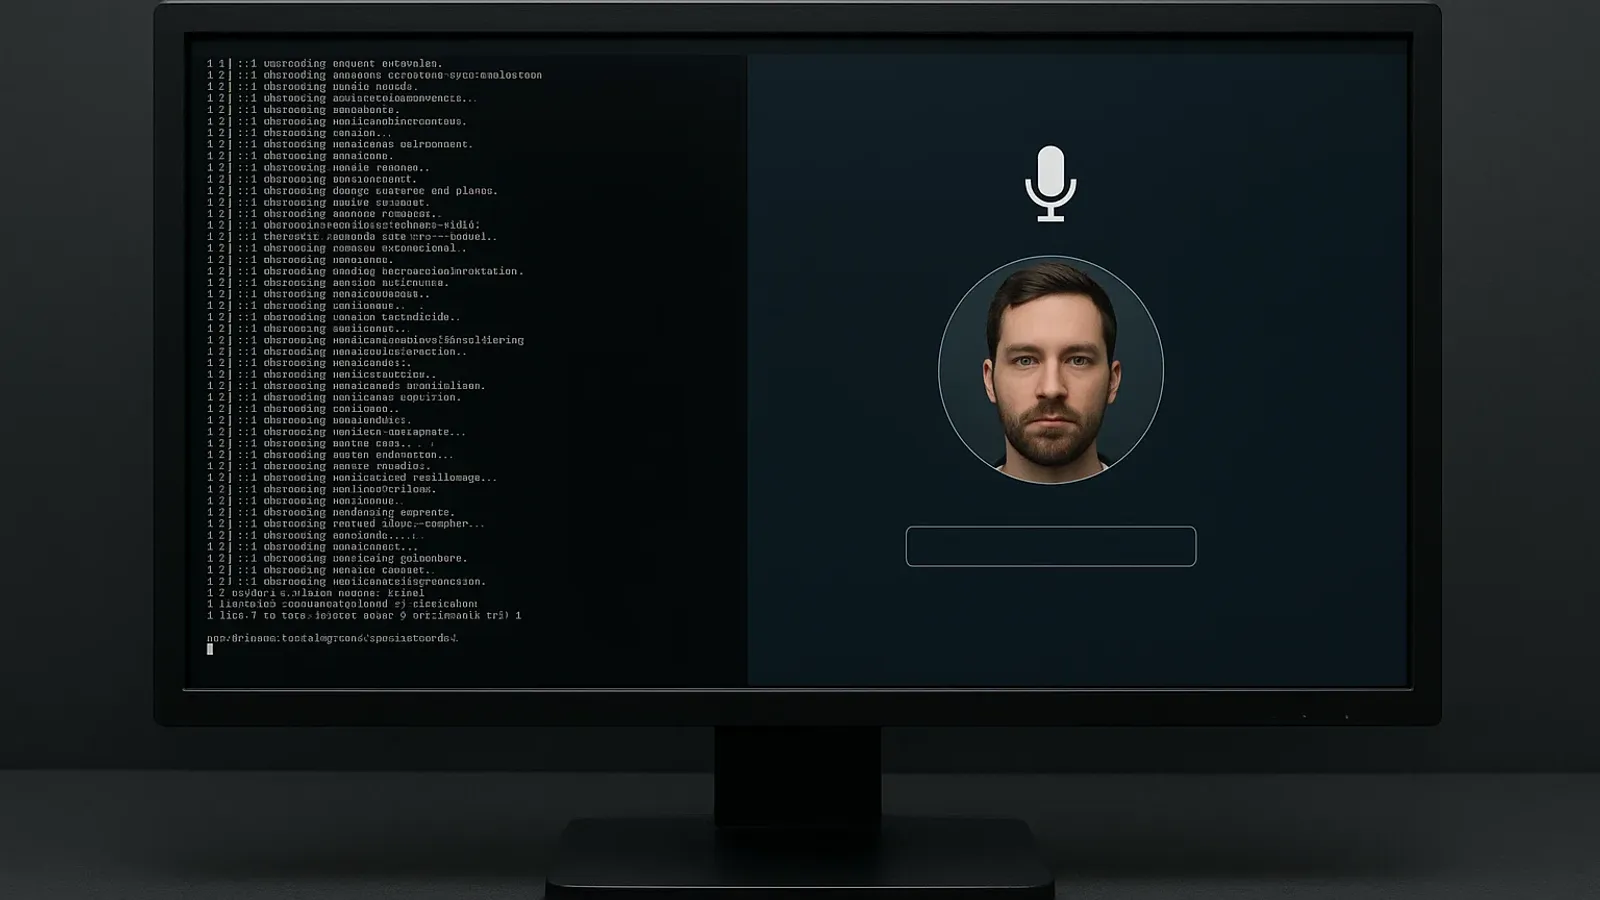Select the terminal line containing 'ktinel'
This screenshot has width=1600, height=900.
pyautogui.click(x=316, y=593)
